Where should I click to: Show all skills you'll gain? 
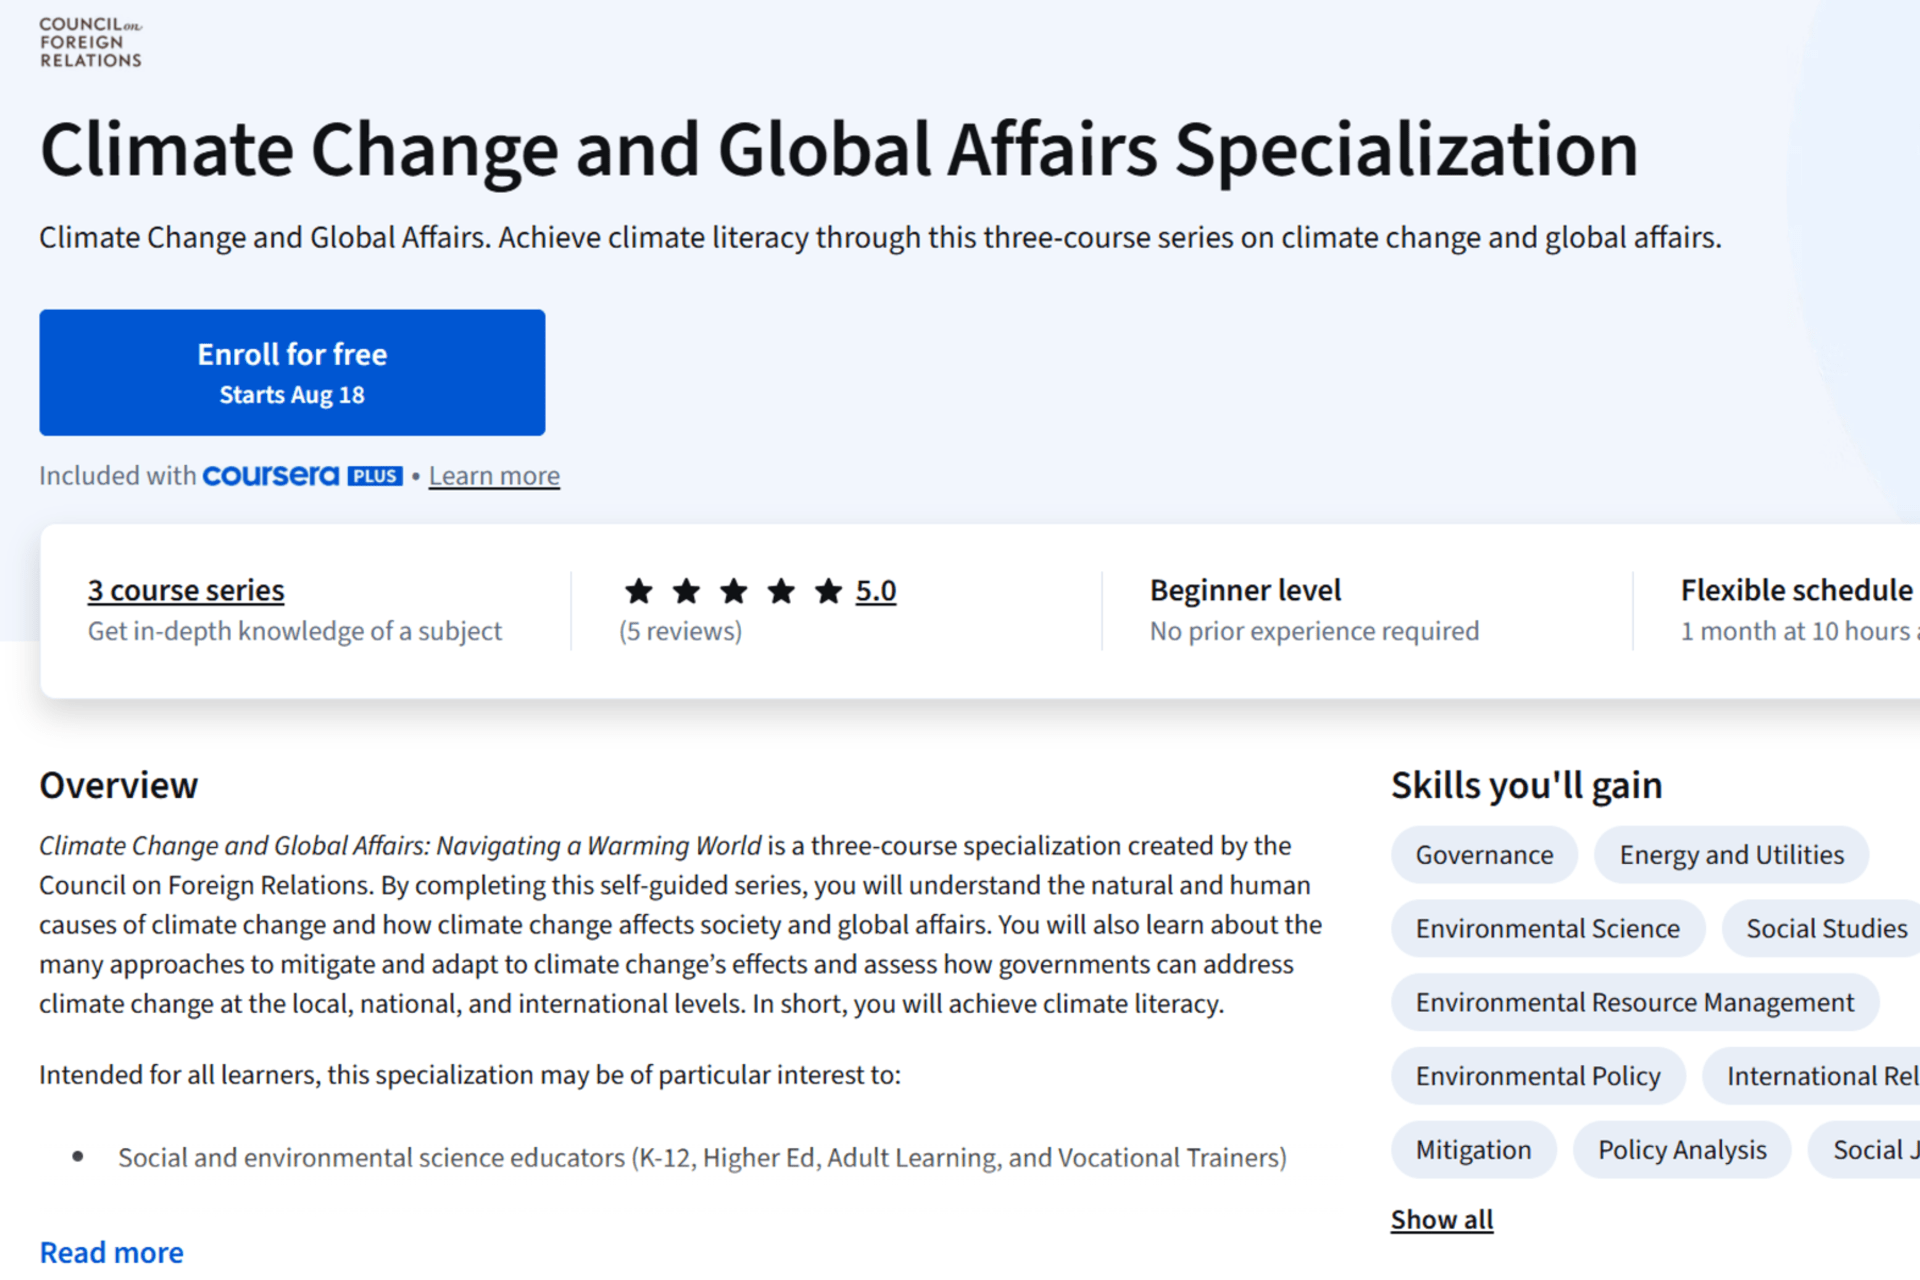(1441, 1220)
